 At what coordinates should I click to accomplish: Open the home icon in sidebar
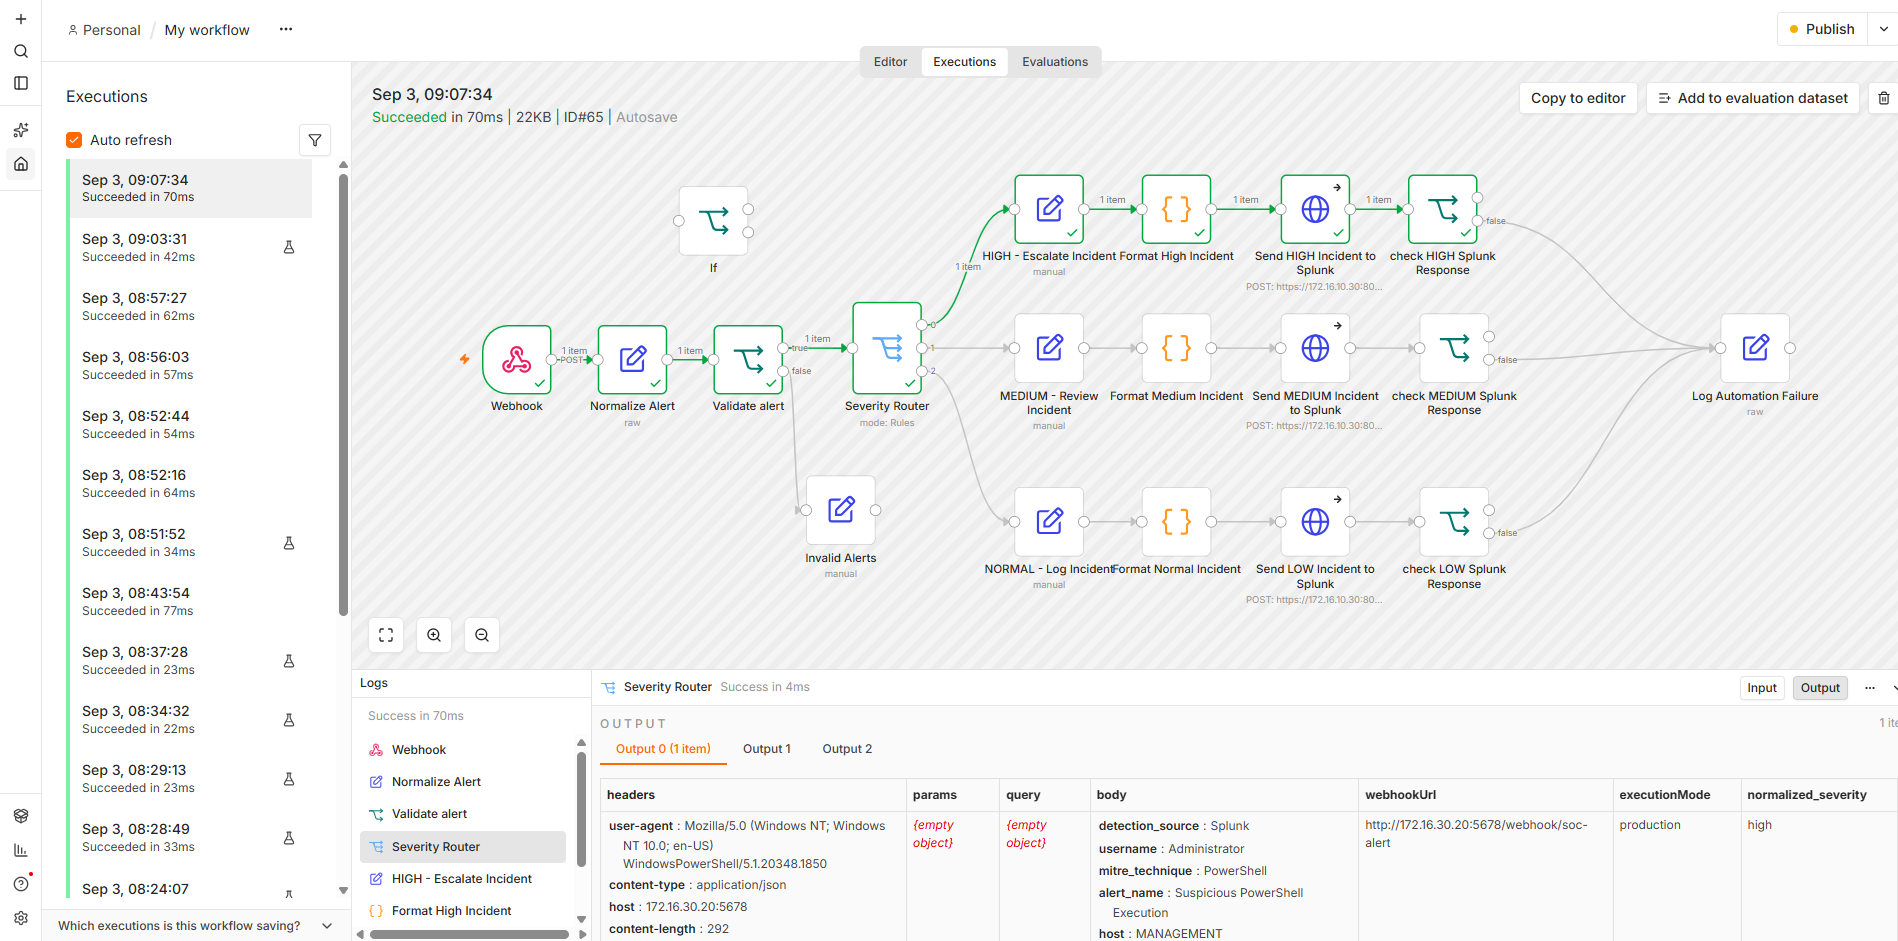click(20, 164)
